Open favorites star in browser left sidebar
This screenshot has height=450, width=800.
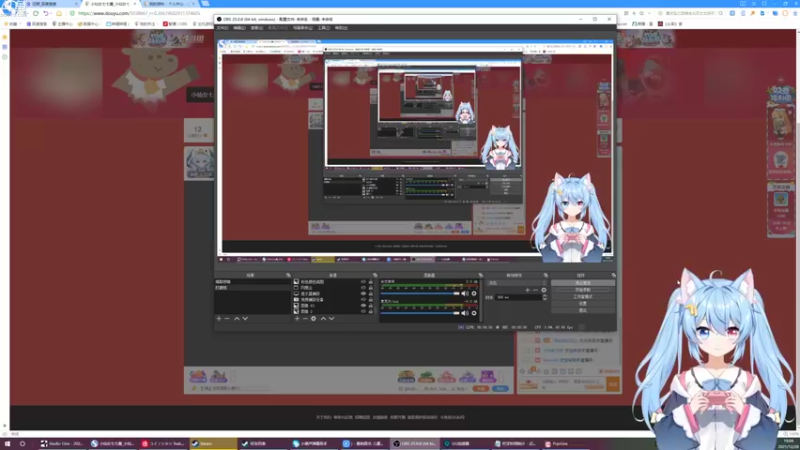click(x=5, y=37)
